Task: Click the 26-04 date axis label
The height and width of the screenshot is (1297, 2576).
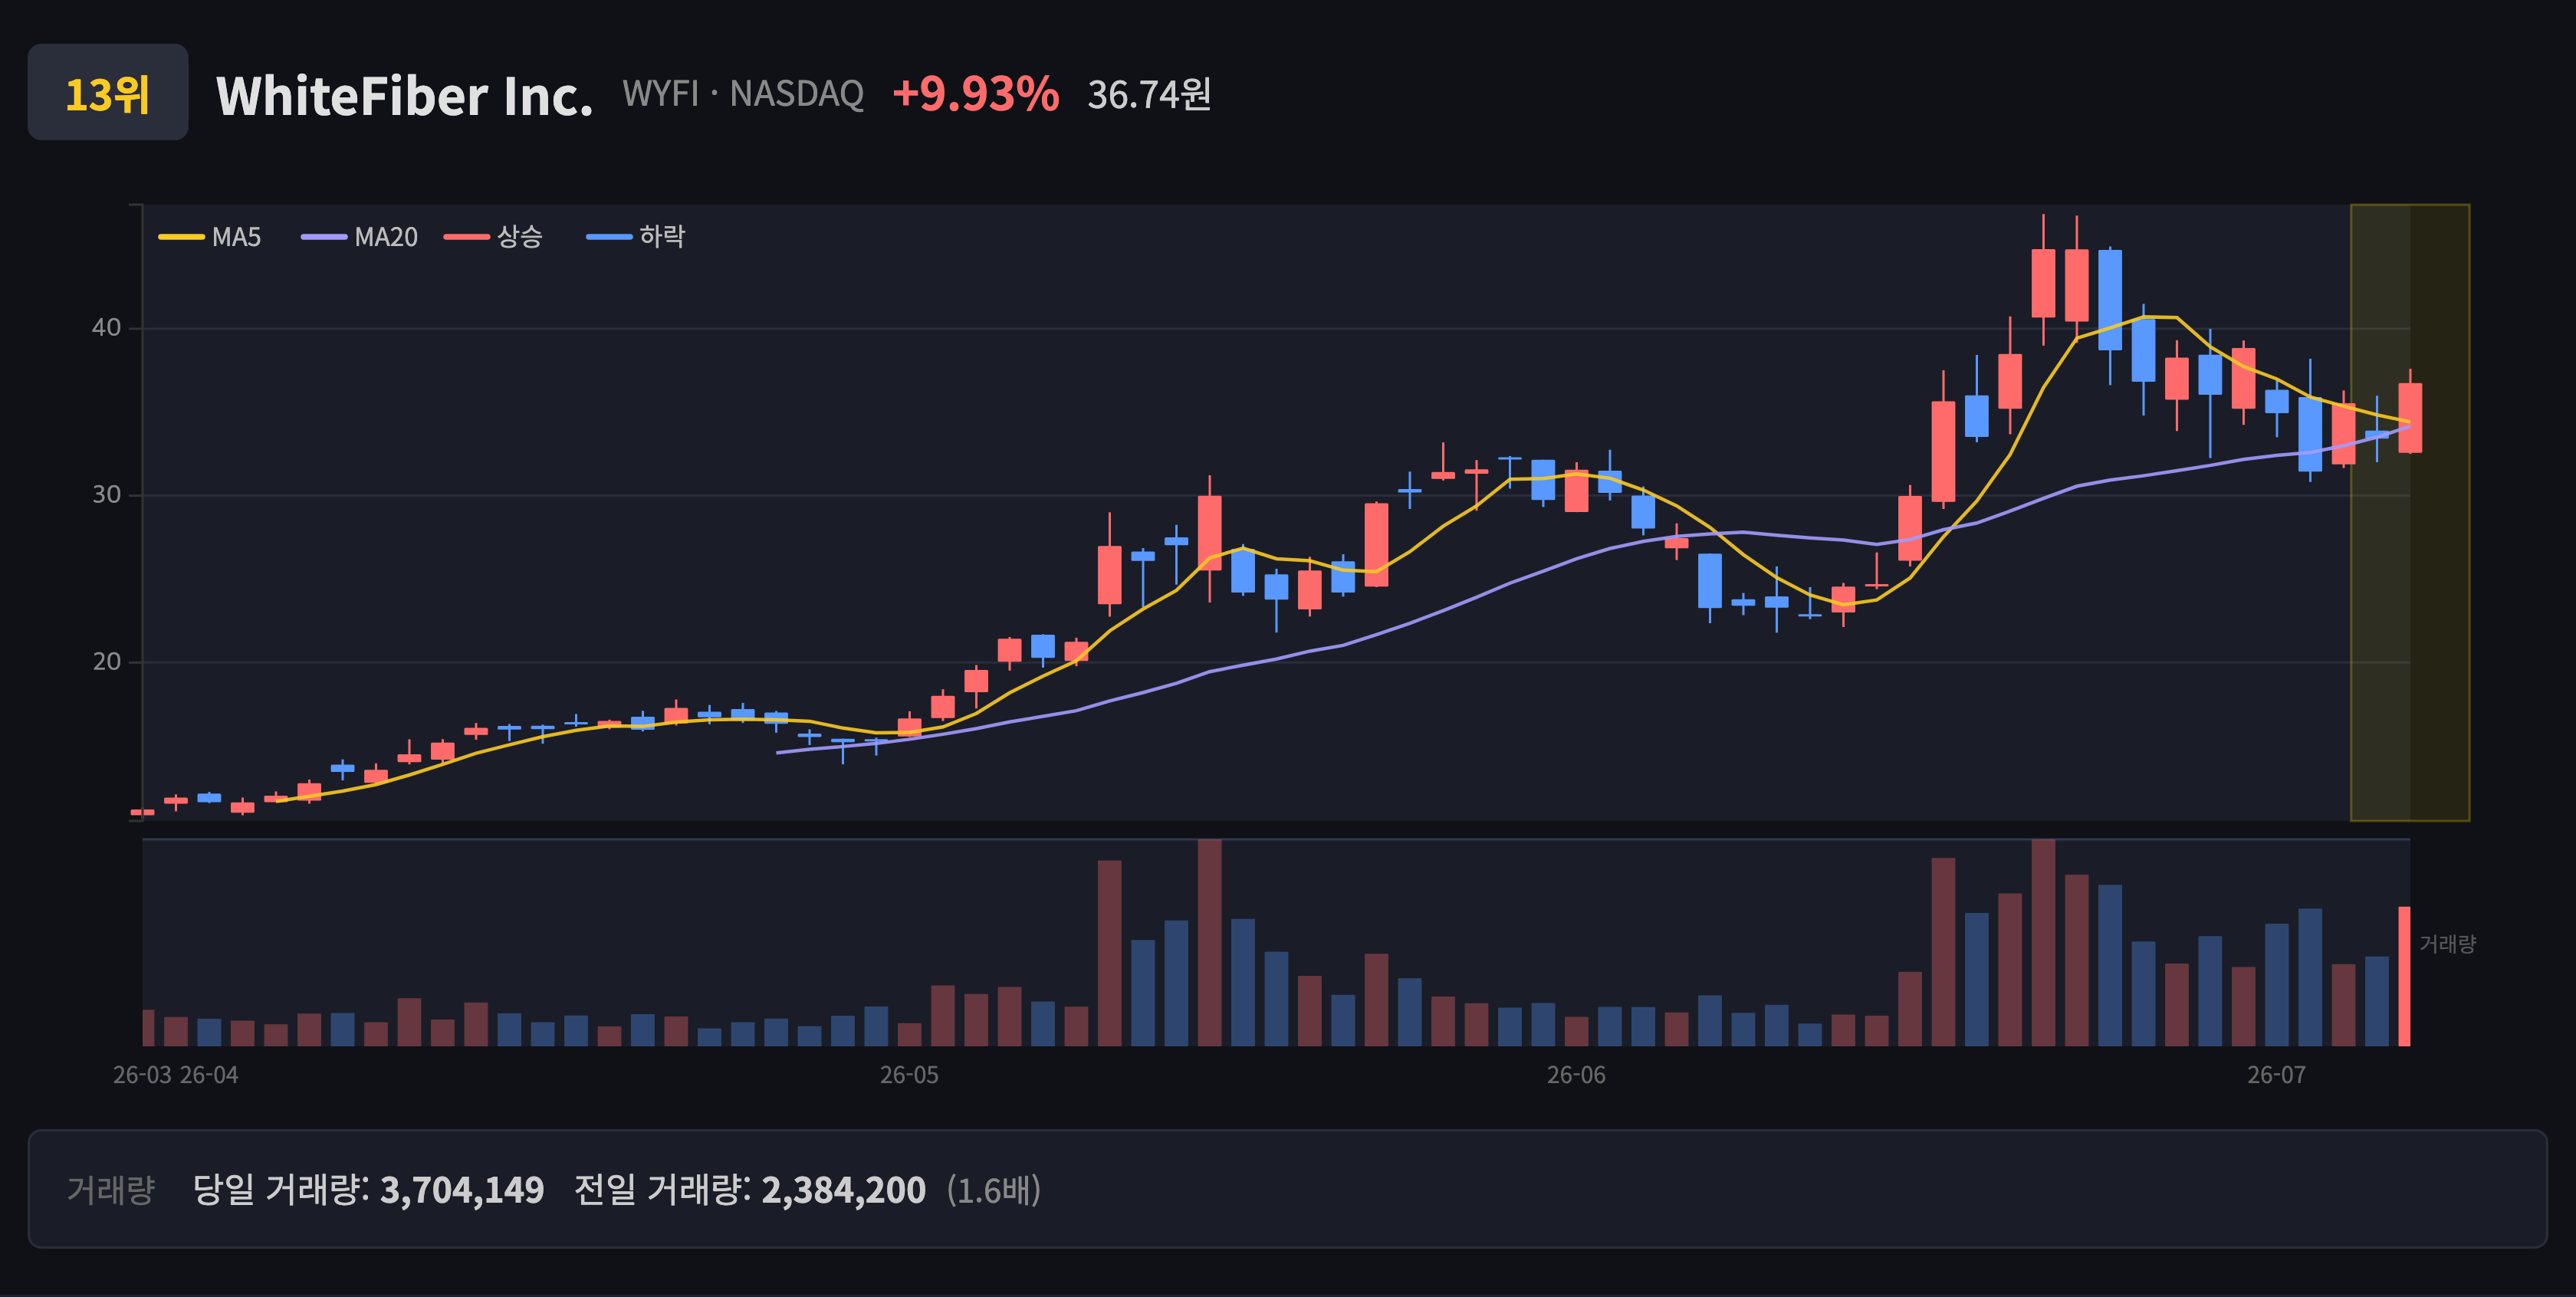Action: pyautogui.click(x=209, y=1075)
